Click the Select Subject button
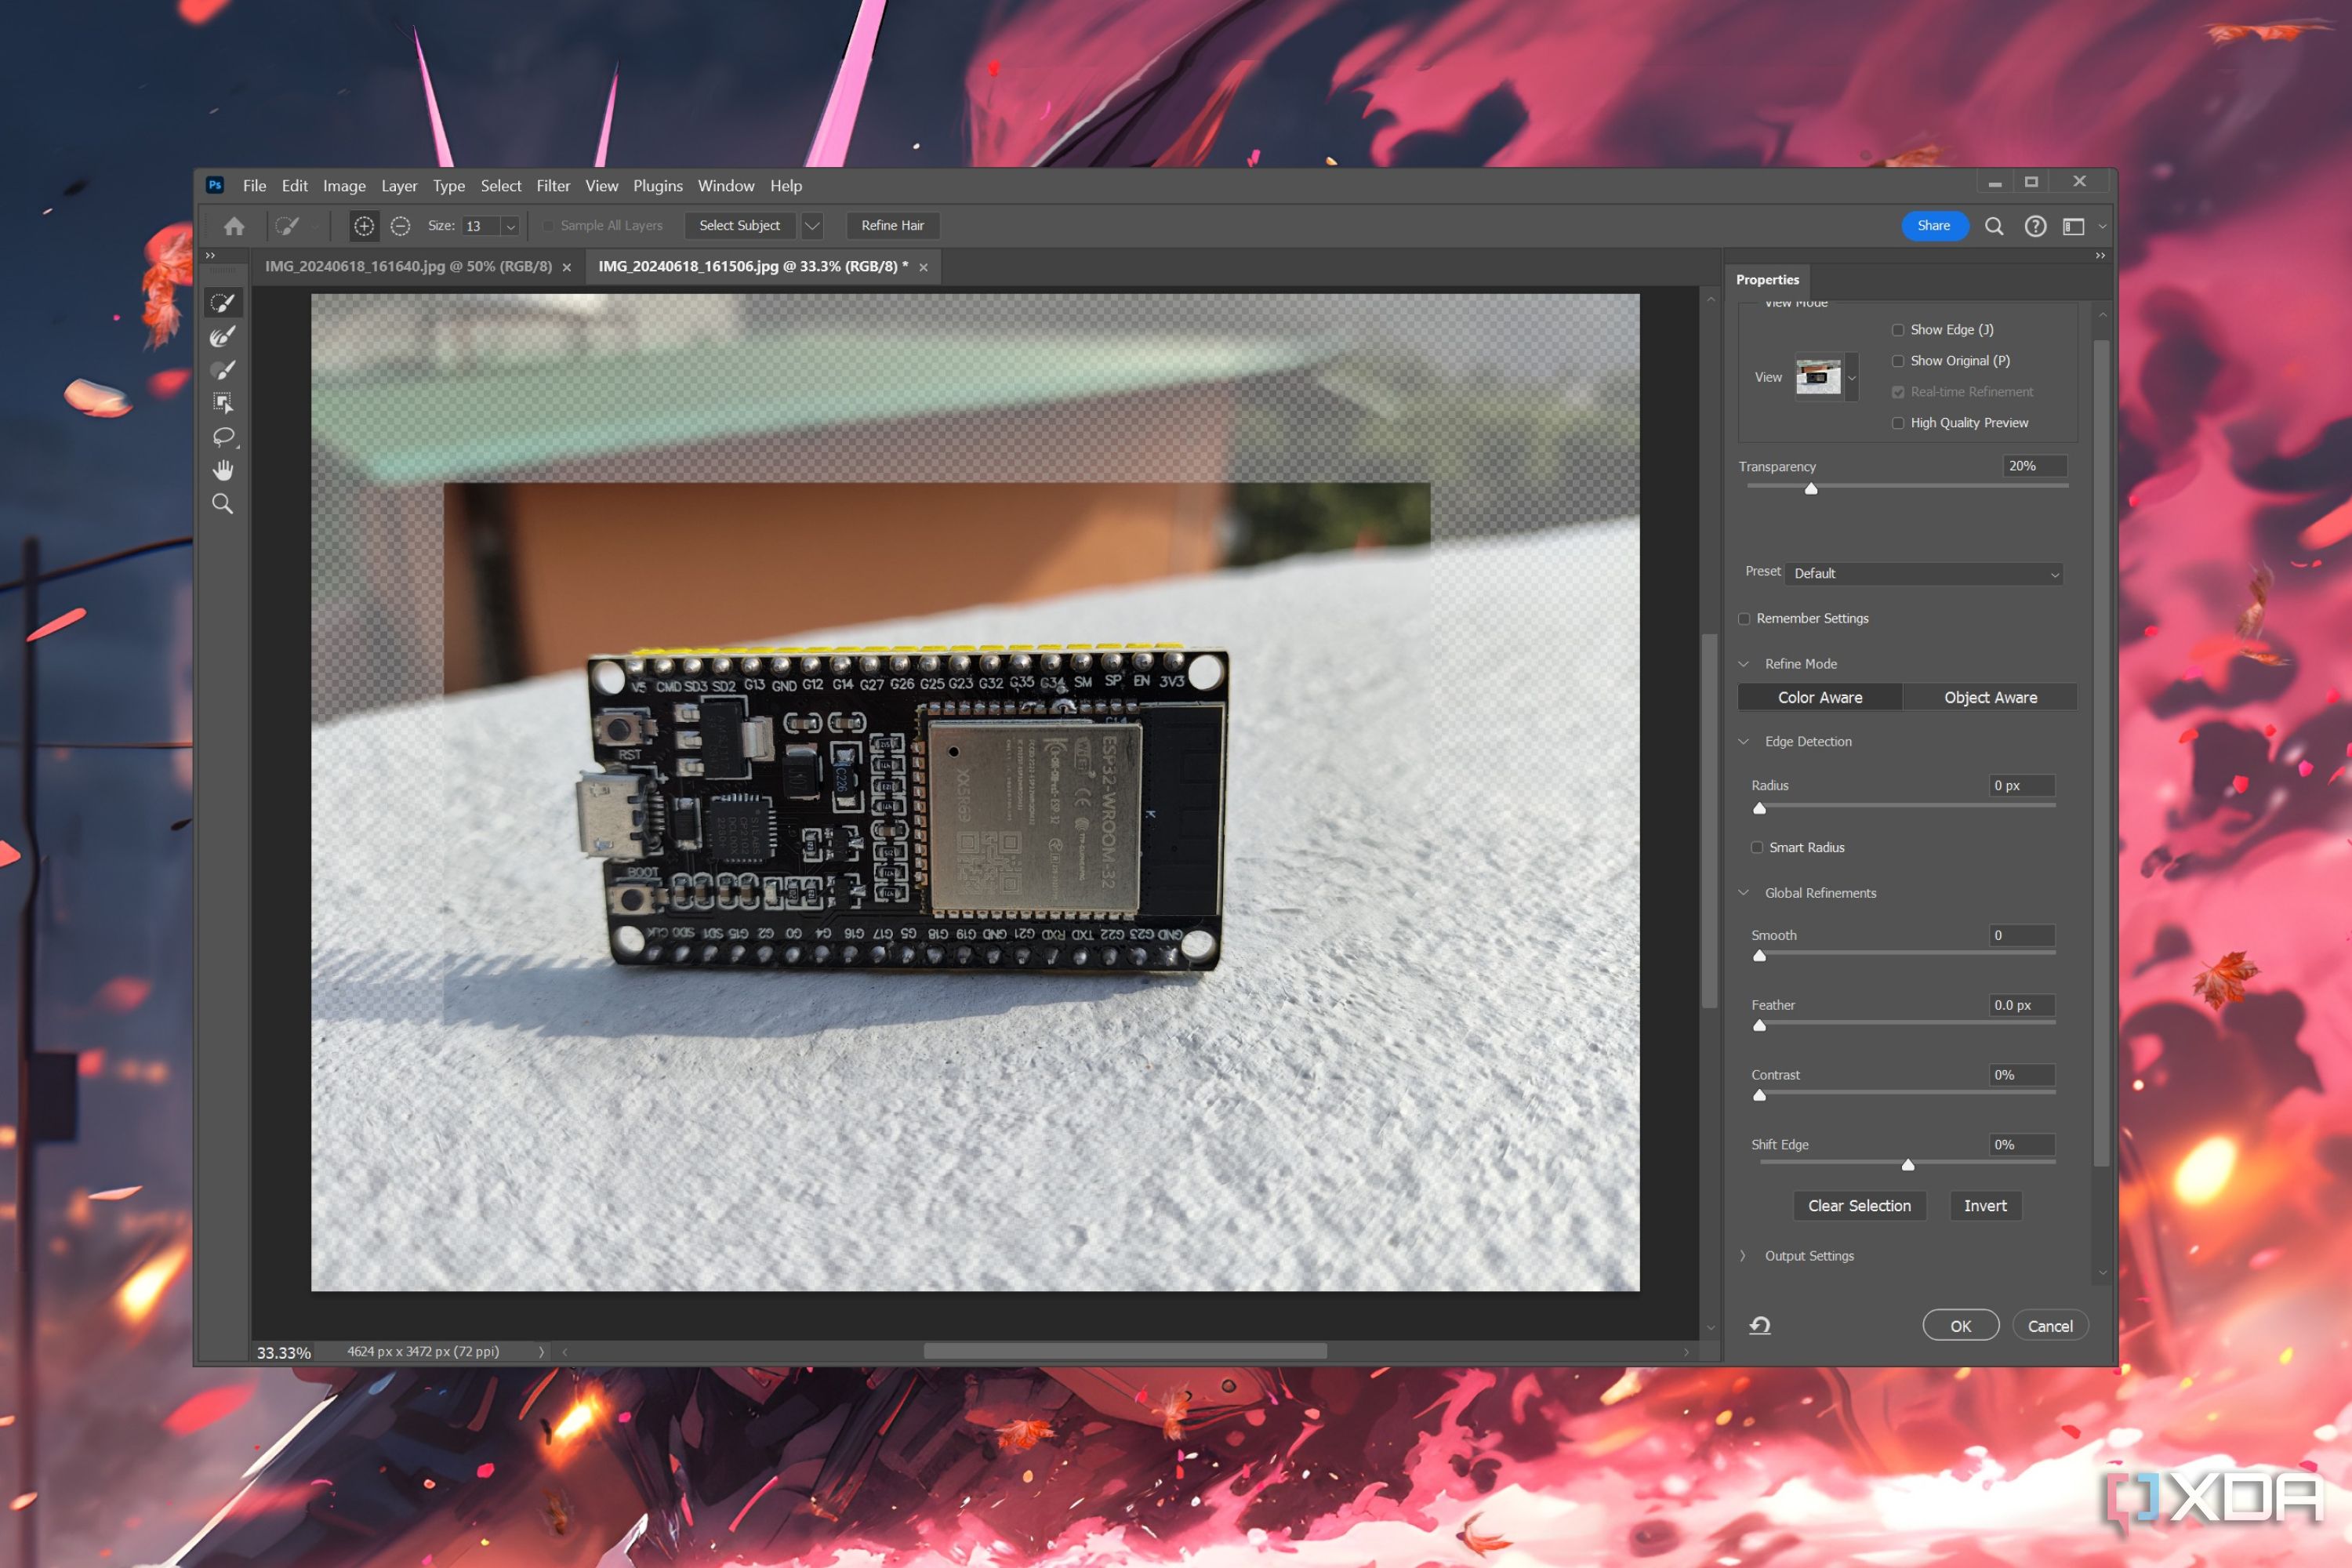2352x1568 pixels. [739, 226]
